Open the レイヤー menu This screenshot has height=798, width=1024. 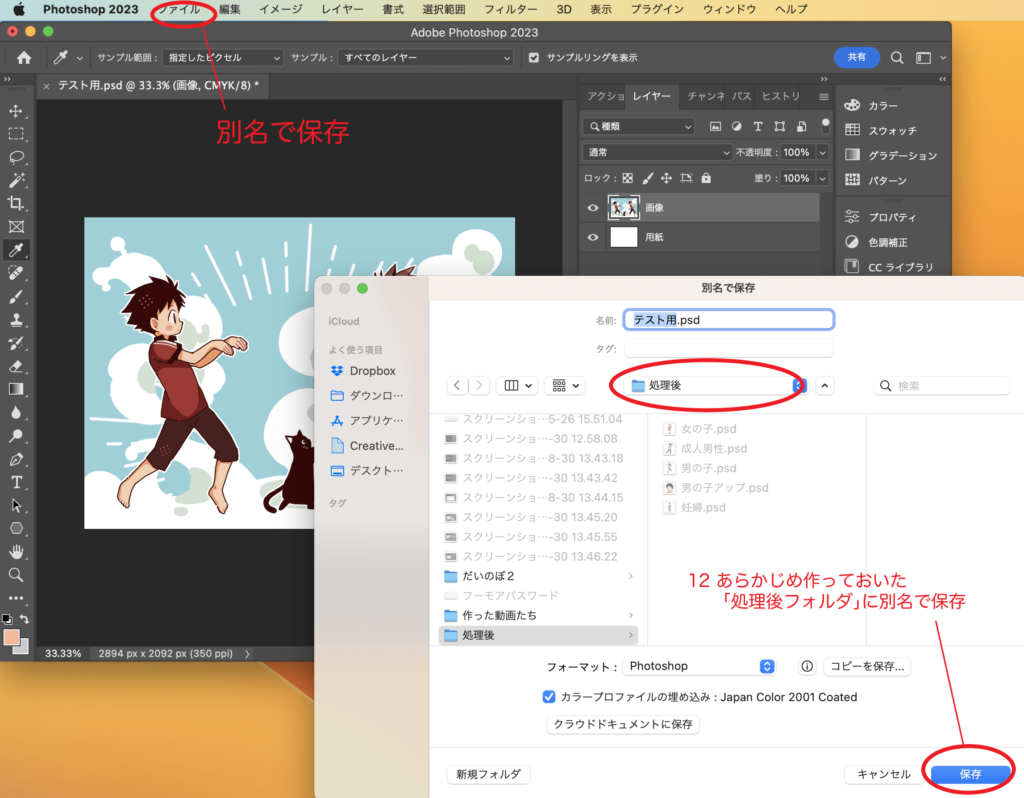343,9
